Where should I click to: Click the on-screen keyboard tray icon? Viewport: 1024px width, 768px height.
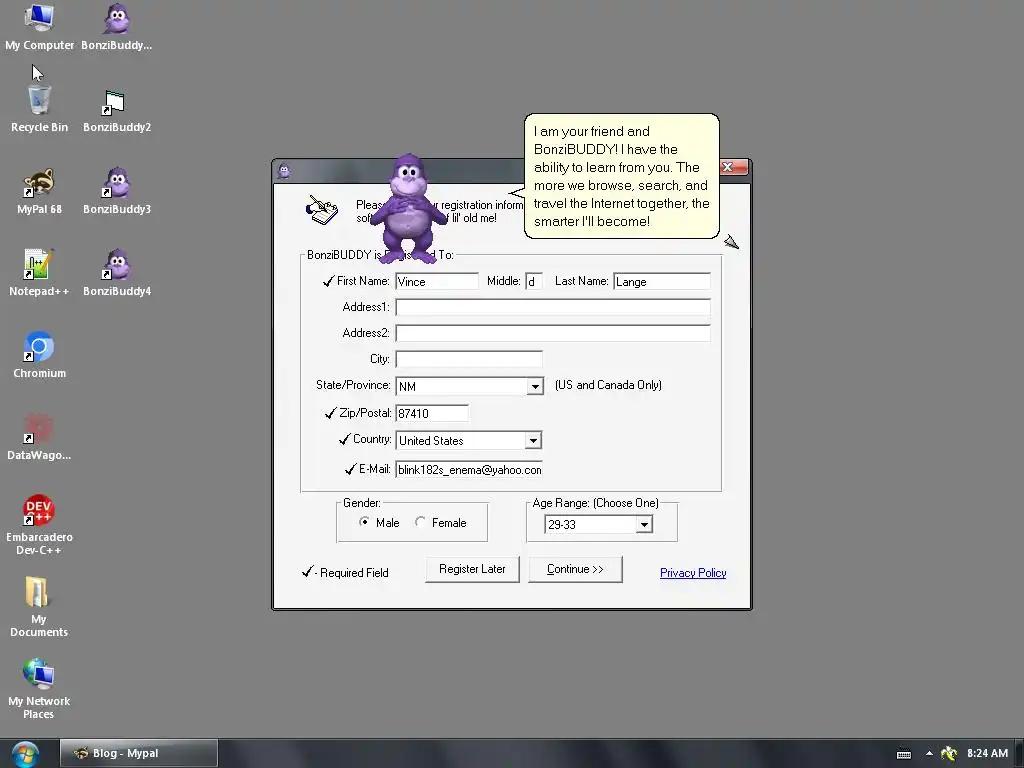tap(904, 754)
